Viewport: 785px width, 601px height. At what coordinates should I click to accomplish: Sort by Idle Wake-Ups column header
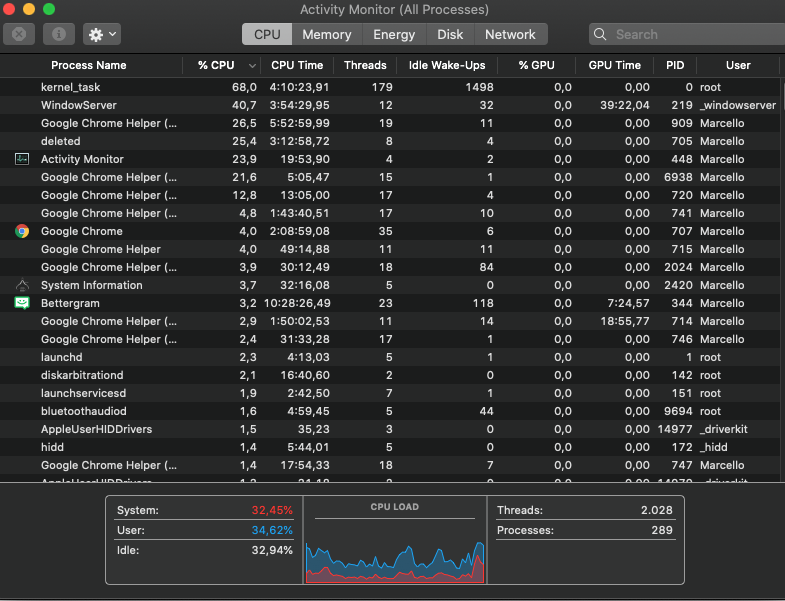(447, 65)
